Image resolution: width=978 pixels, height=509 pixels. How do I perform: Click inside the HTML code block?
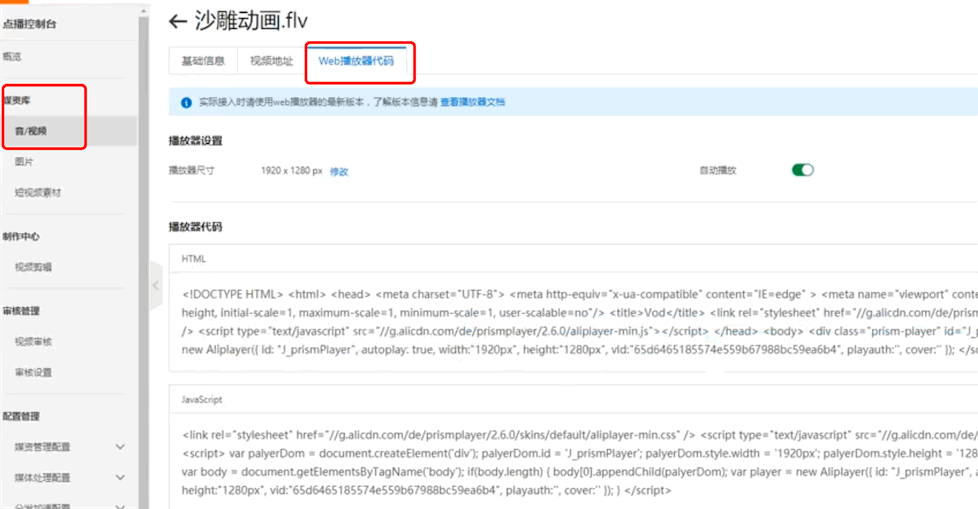tap(573, 322)
